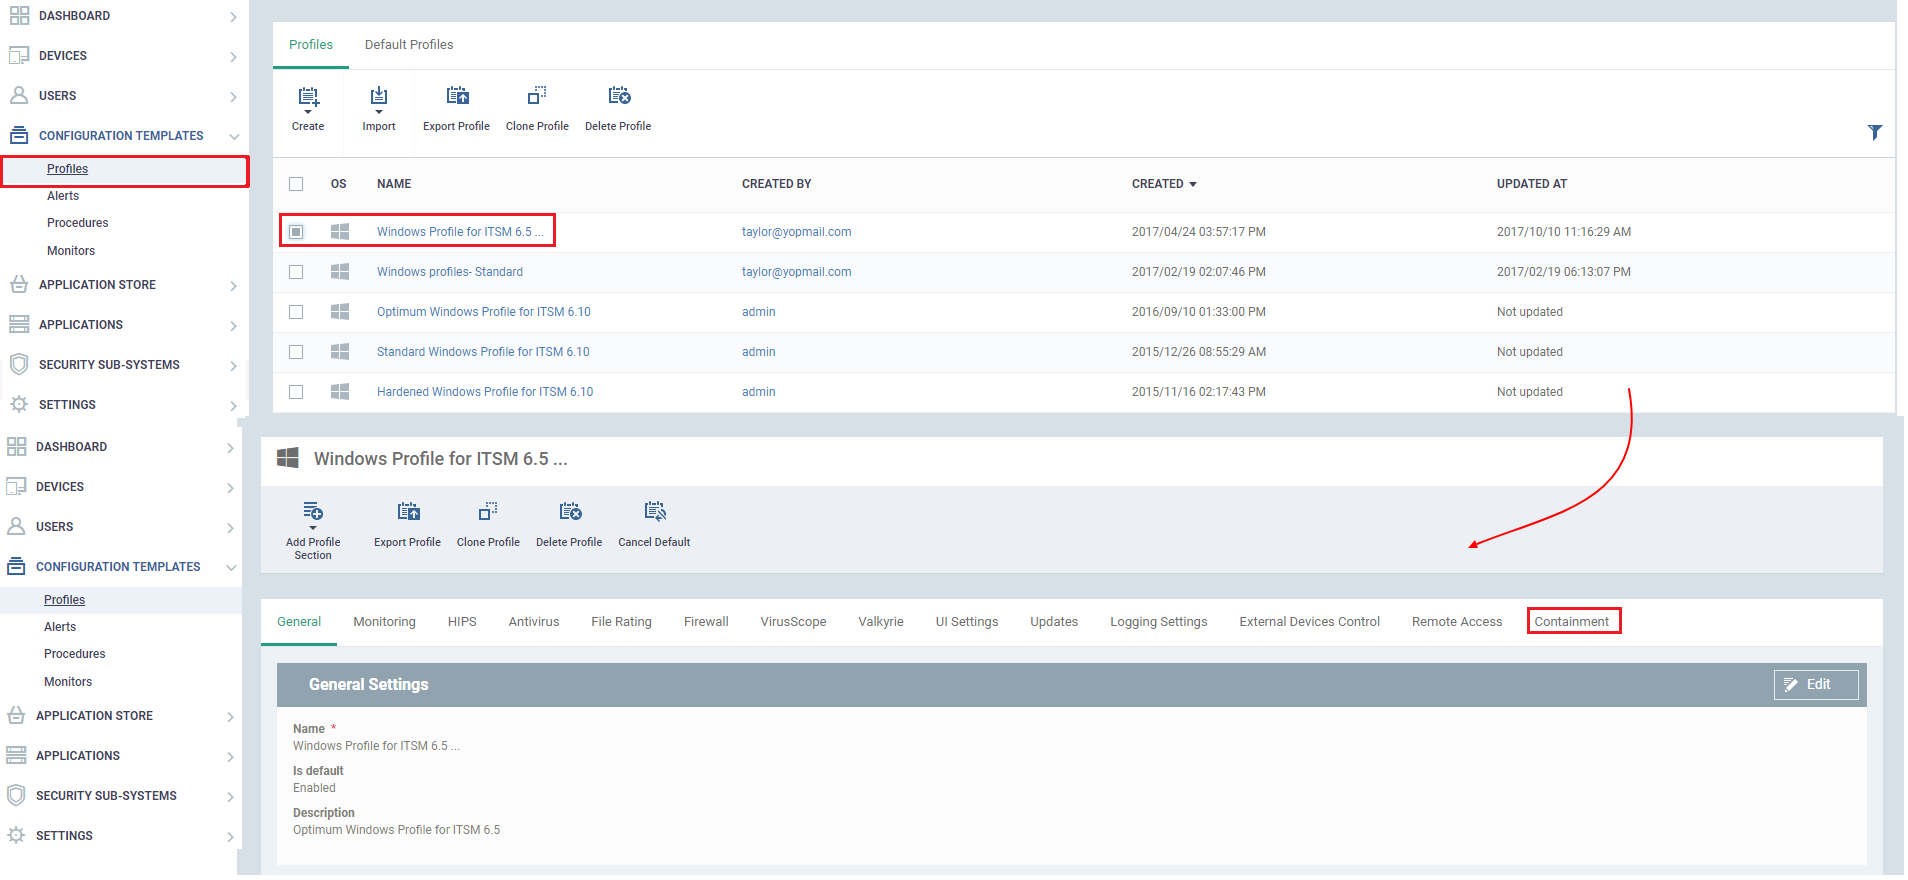Click Clone Profile icon in top toolbar
The image size is (1908, 880).
click(537, 95)
